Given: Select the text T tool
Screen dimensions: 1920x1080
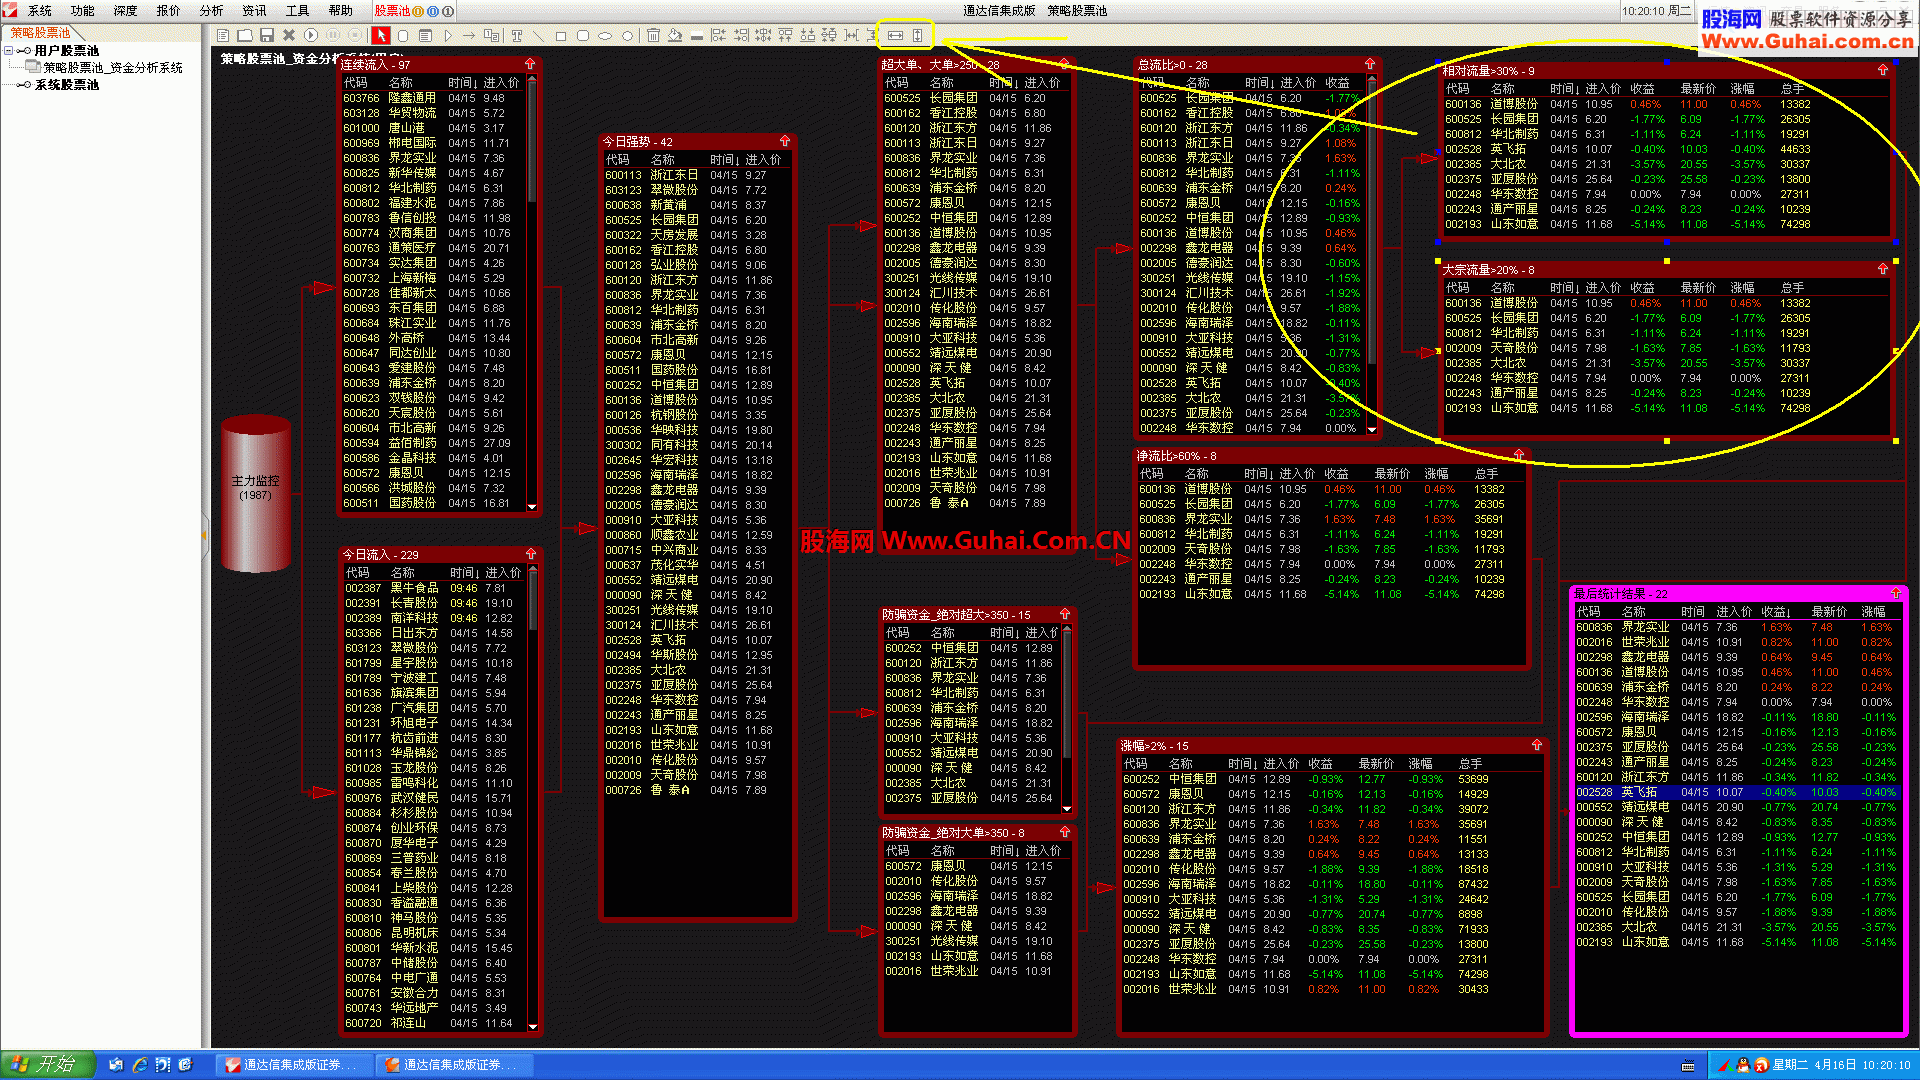Looking at the screenshot, I should [x=517, y=35].
